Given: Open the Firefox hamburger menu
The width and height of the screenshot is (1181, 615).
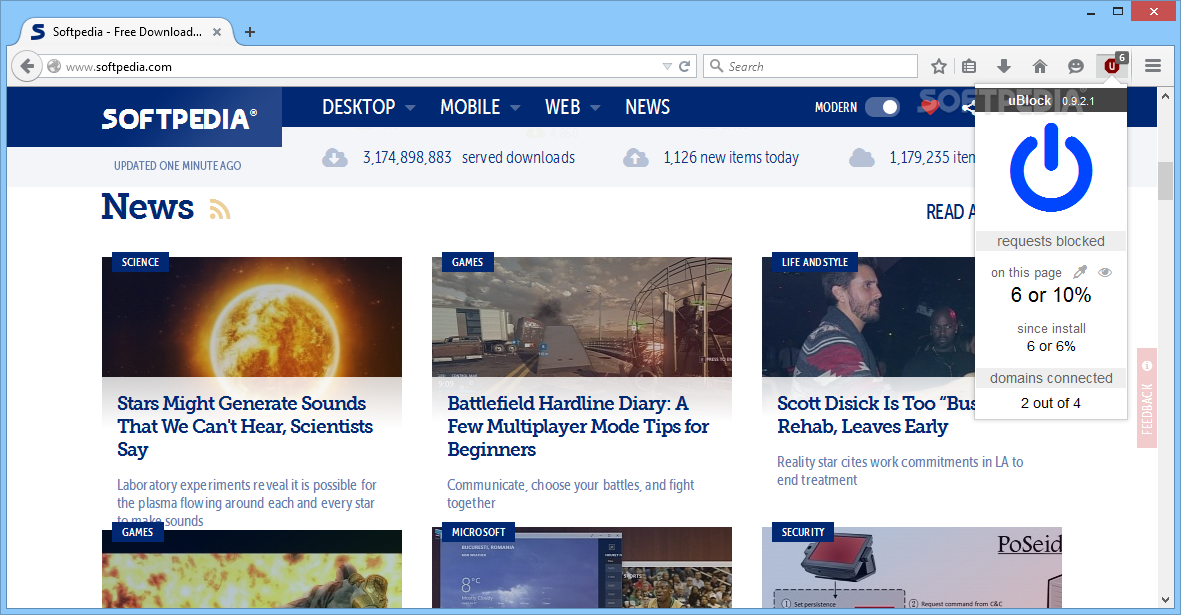Looking at the screenshot, I should coord(1152,66).
